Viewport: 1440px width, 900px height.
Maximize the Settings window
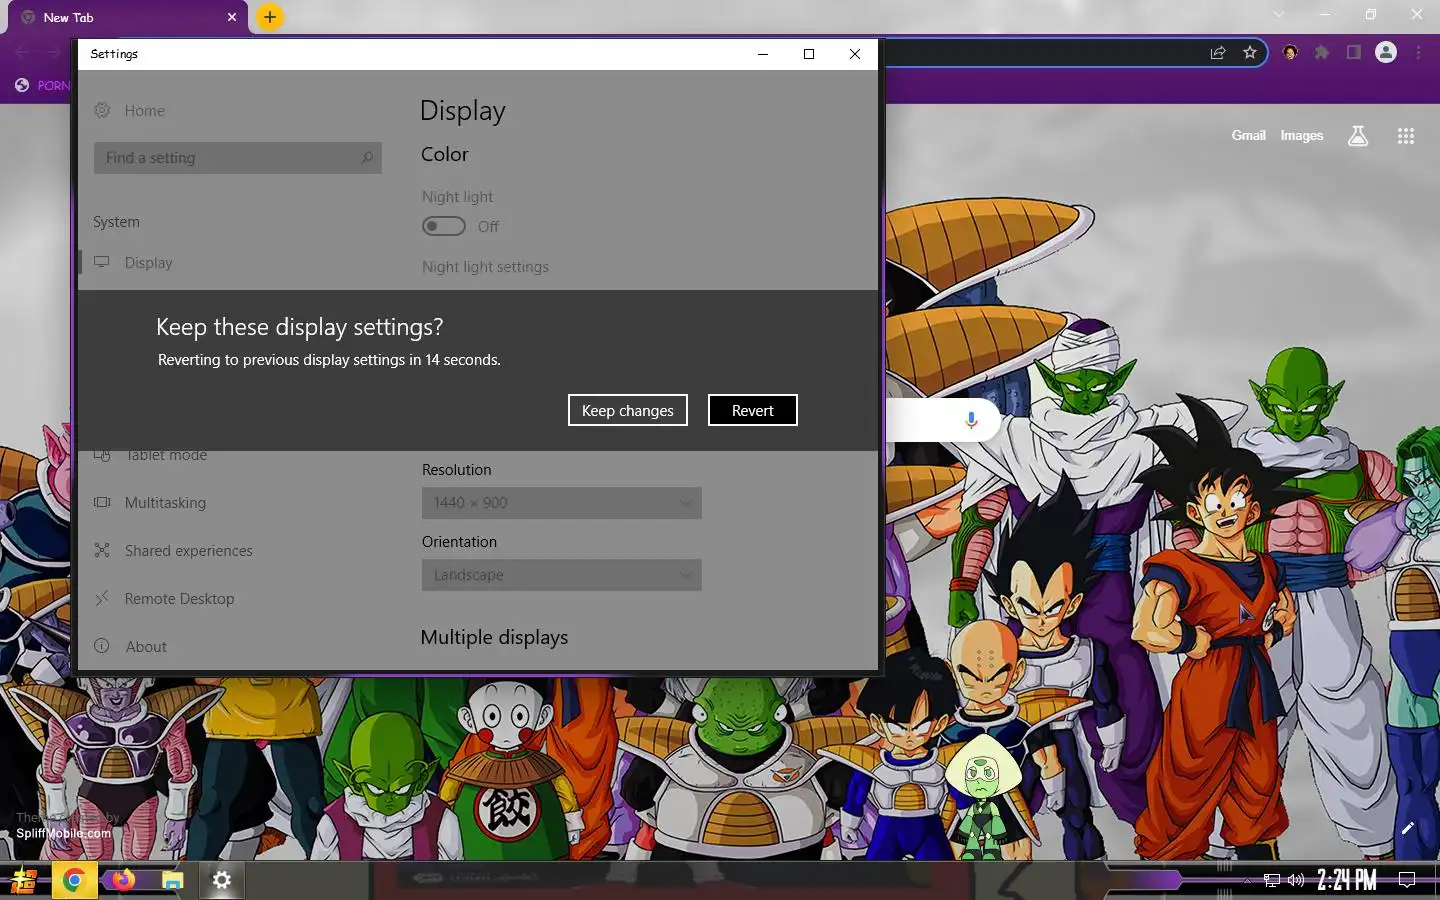(x=809, y=54)
